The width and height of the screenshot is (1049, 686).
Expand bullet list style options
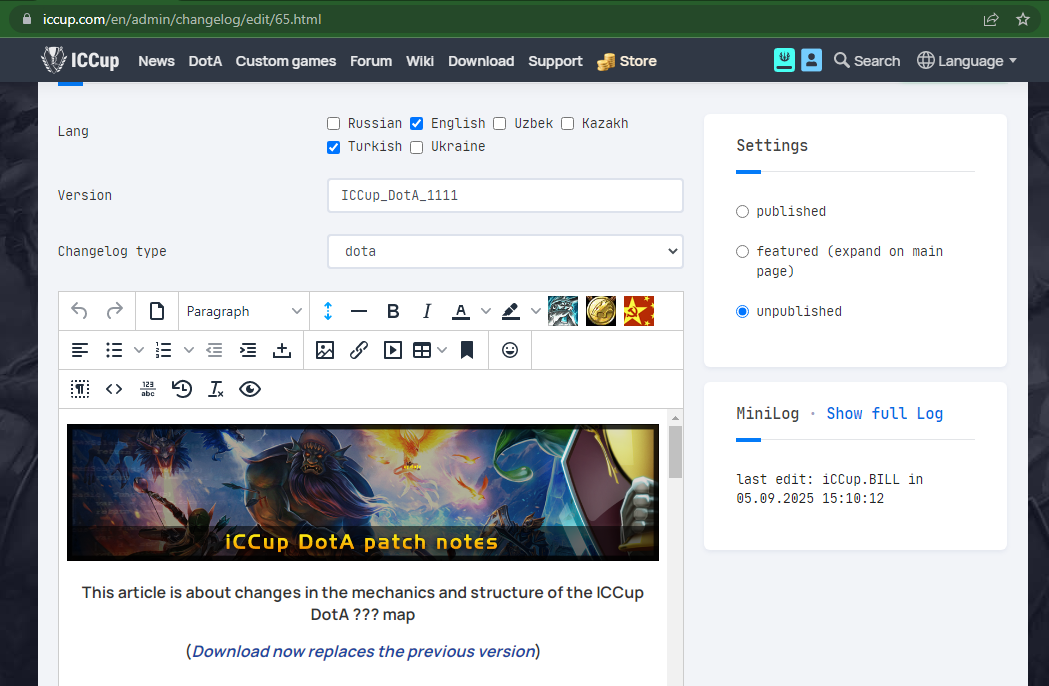138,350
